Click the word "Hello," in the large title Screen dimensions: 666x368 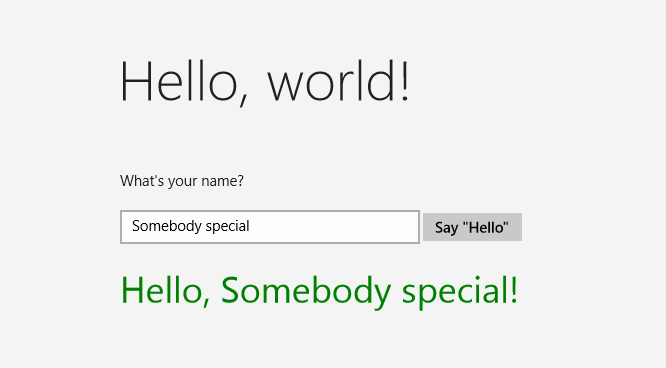pos(184,82)
